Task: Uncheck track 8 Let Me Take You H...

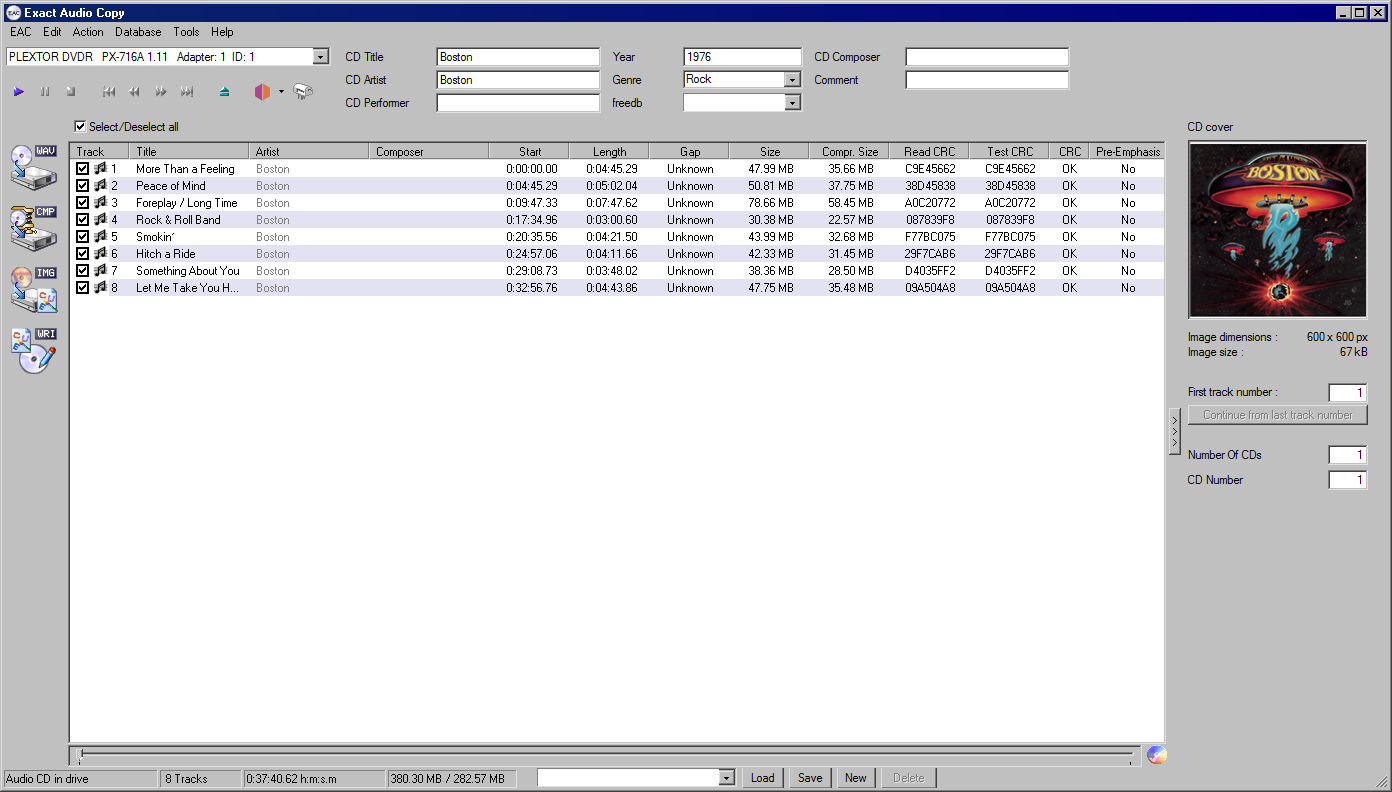Action: 83,288
